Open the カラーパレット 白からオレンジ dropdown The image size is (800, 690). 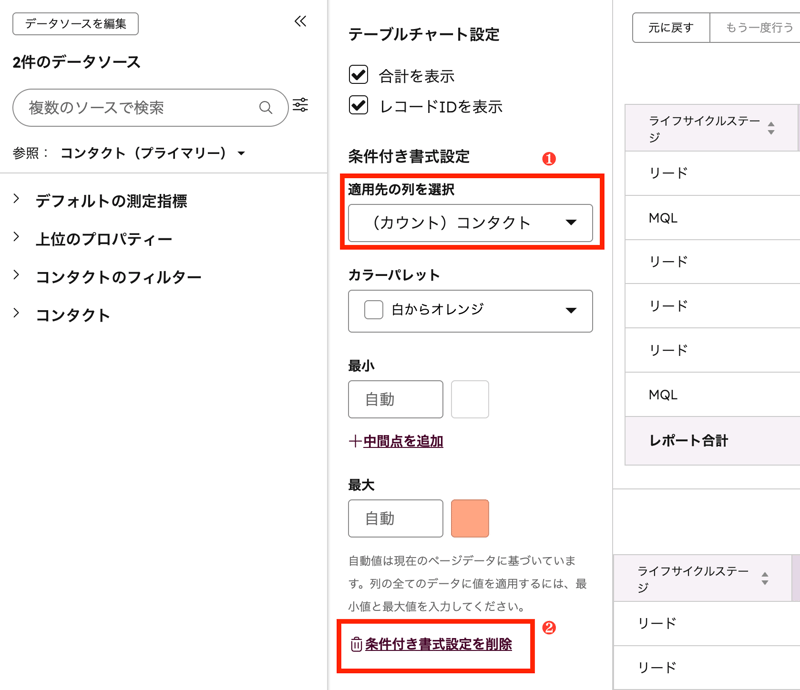click(x=470, y=311)
